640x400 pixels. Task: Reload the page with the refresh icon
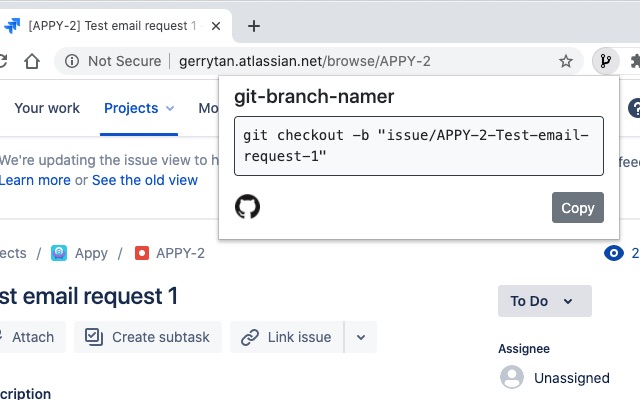click(x=2, y=61)
